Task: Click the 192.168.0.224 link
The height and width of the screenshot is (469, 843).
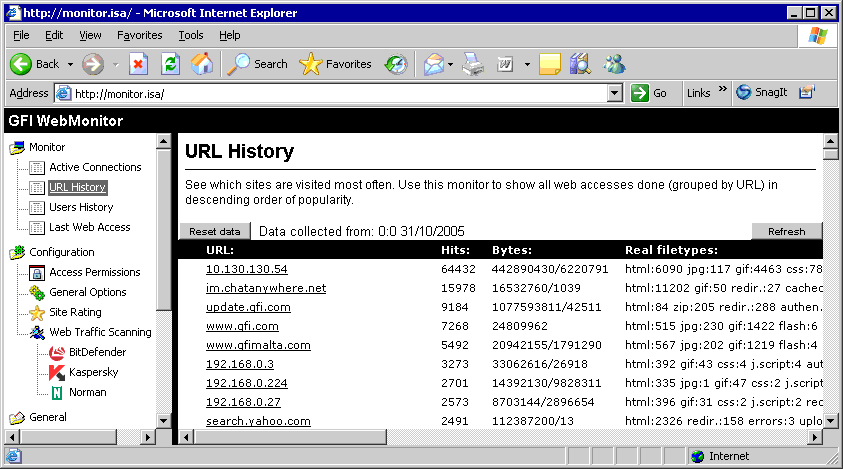Action: [x=247, y=383]
